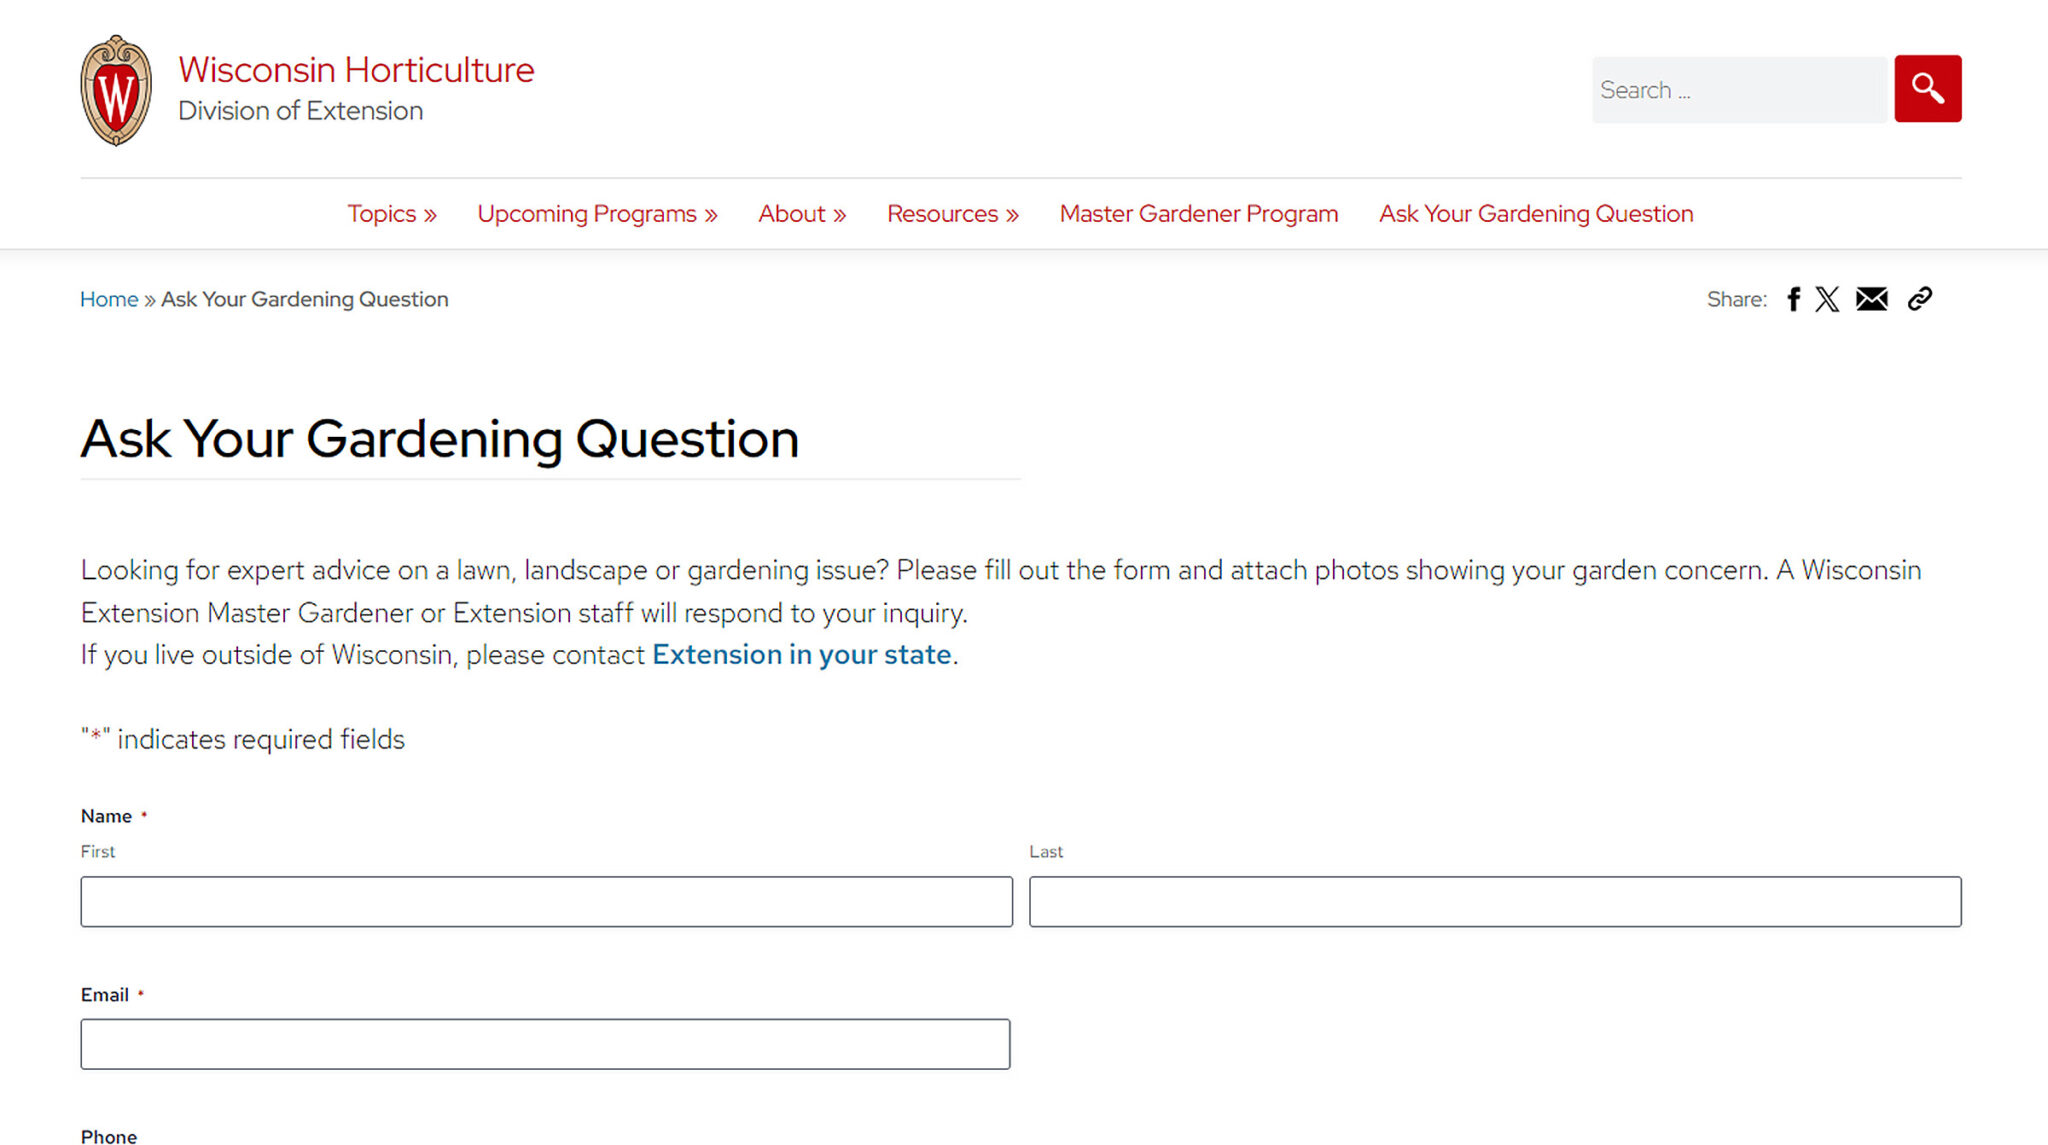Select Ask Your Gardening Question nav item

pyautogui.click(x=1536, y=214)
